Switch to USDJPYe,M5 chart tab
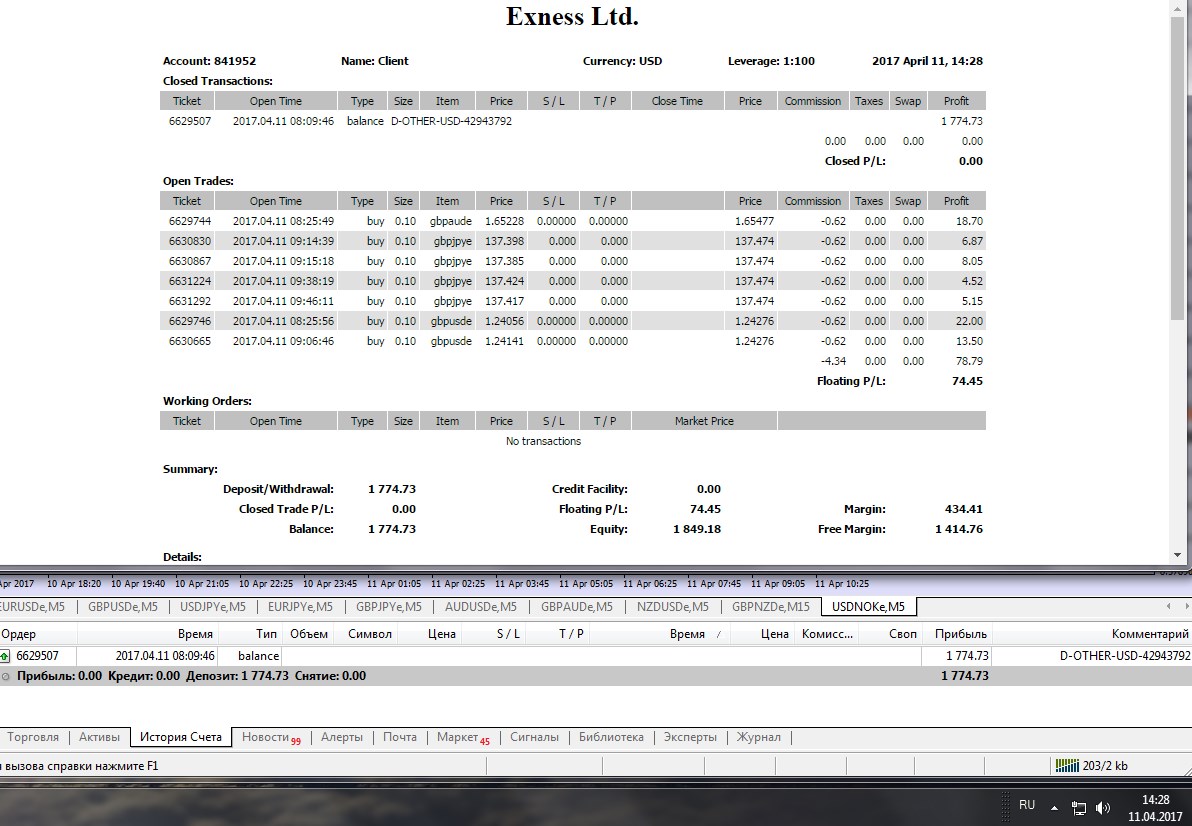The width and height of the screenshot is (1192, 826). click(x=213, y=606)
